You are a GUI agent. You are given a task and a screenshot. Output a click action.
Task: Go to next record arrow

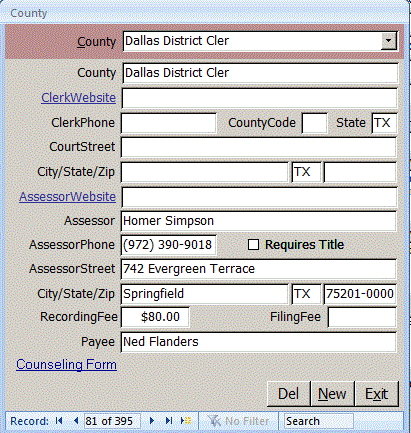pos(152,421)
